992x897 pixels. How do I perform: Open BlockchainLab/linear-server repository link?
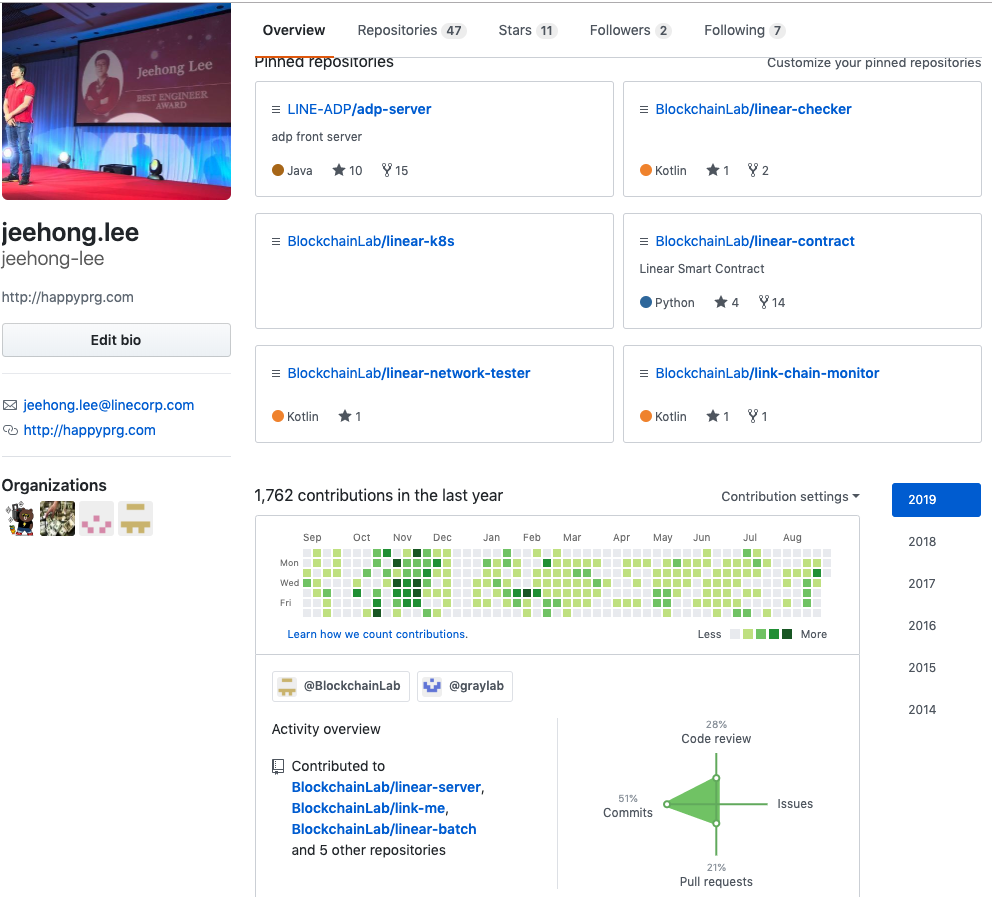click(384, 787)
